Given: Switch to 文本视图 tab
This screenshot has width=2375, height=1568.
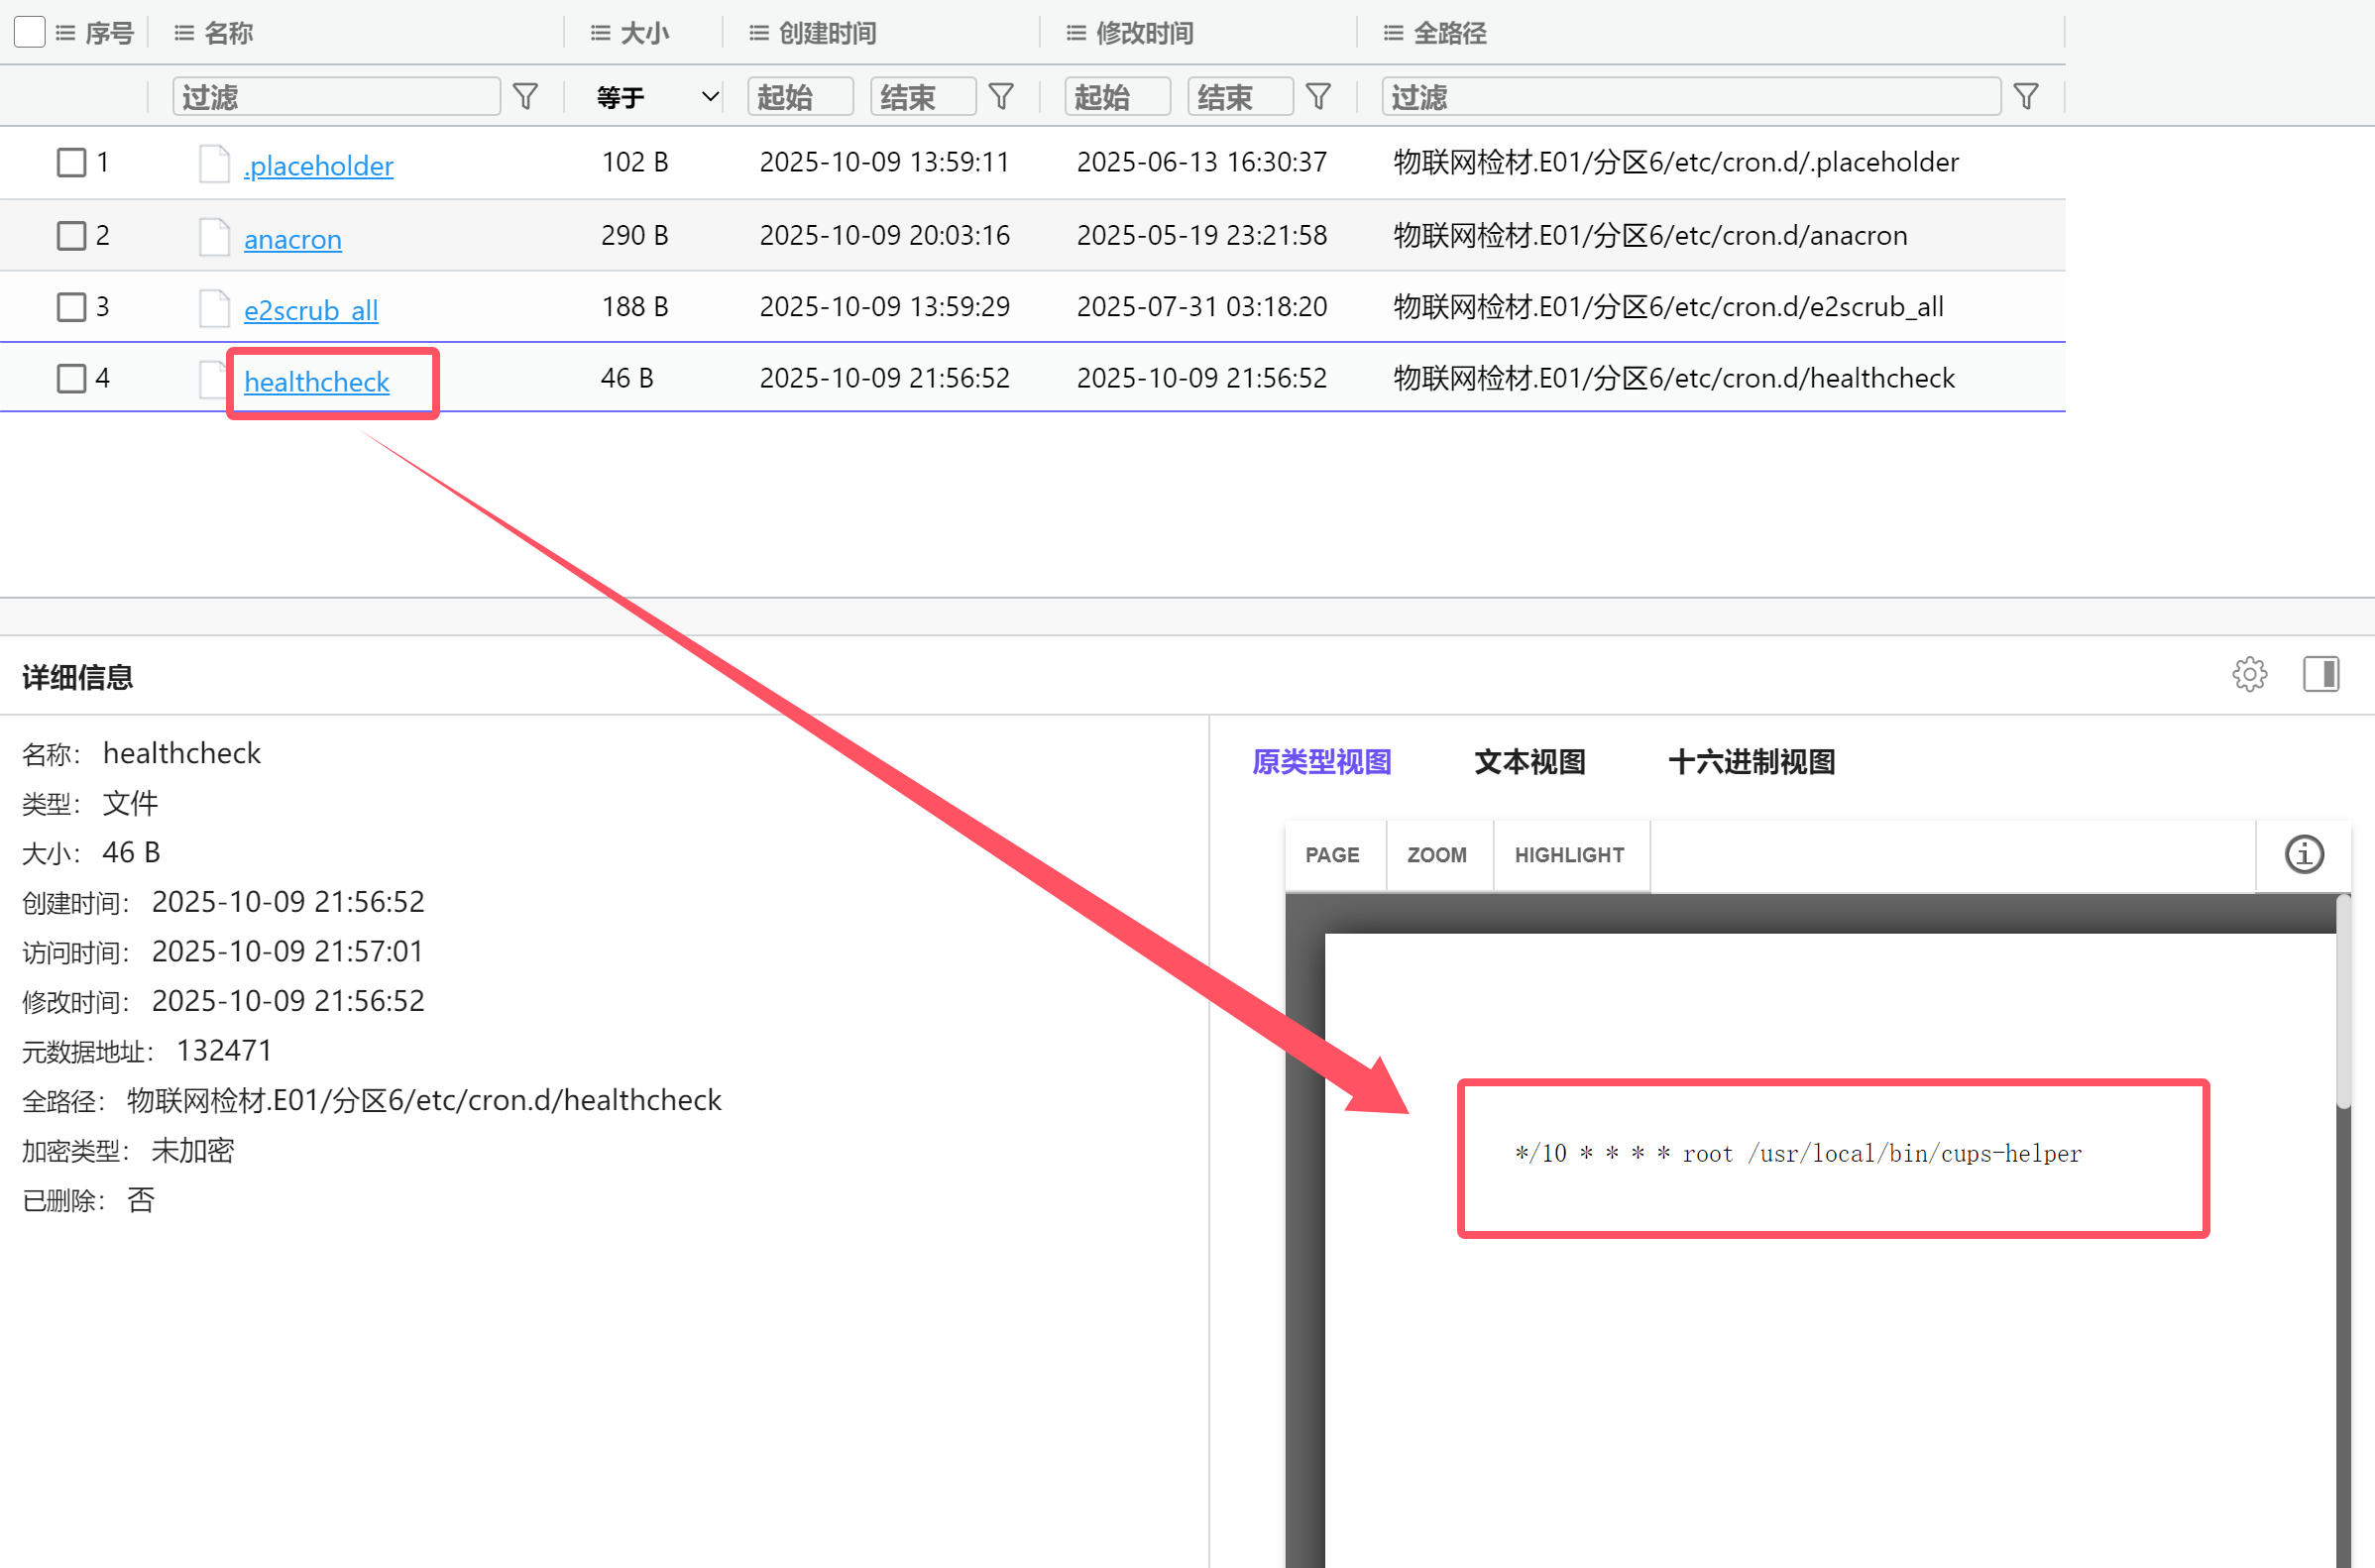Looking at the screenshot, I should (1529, 762).
